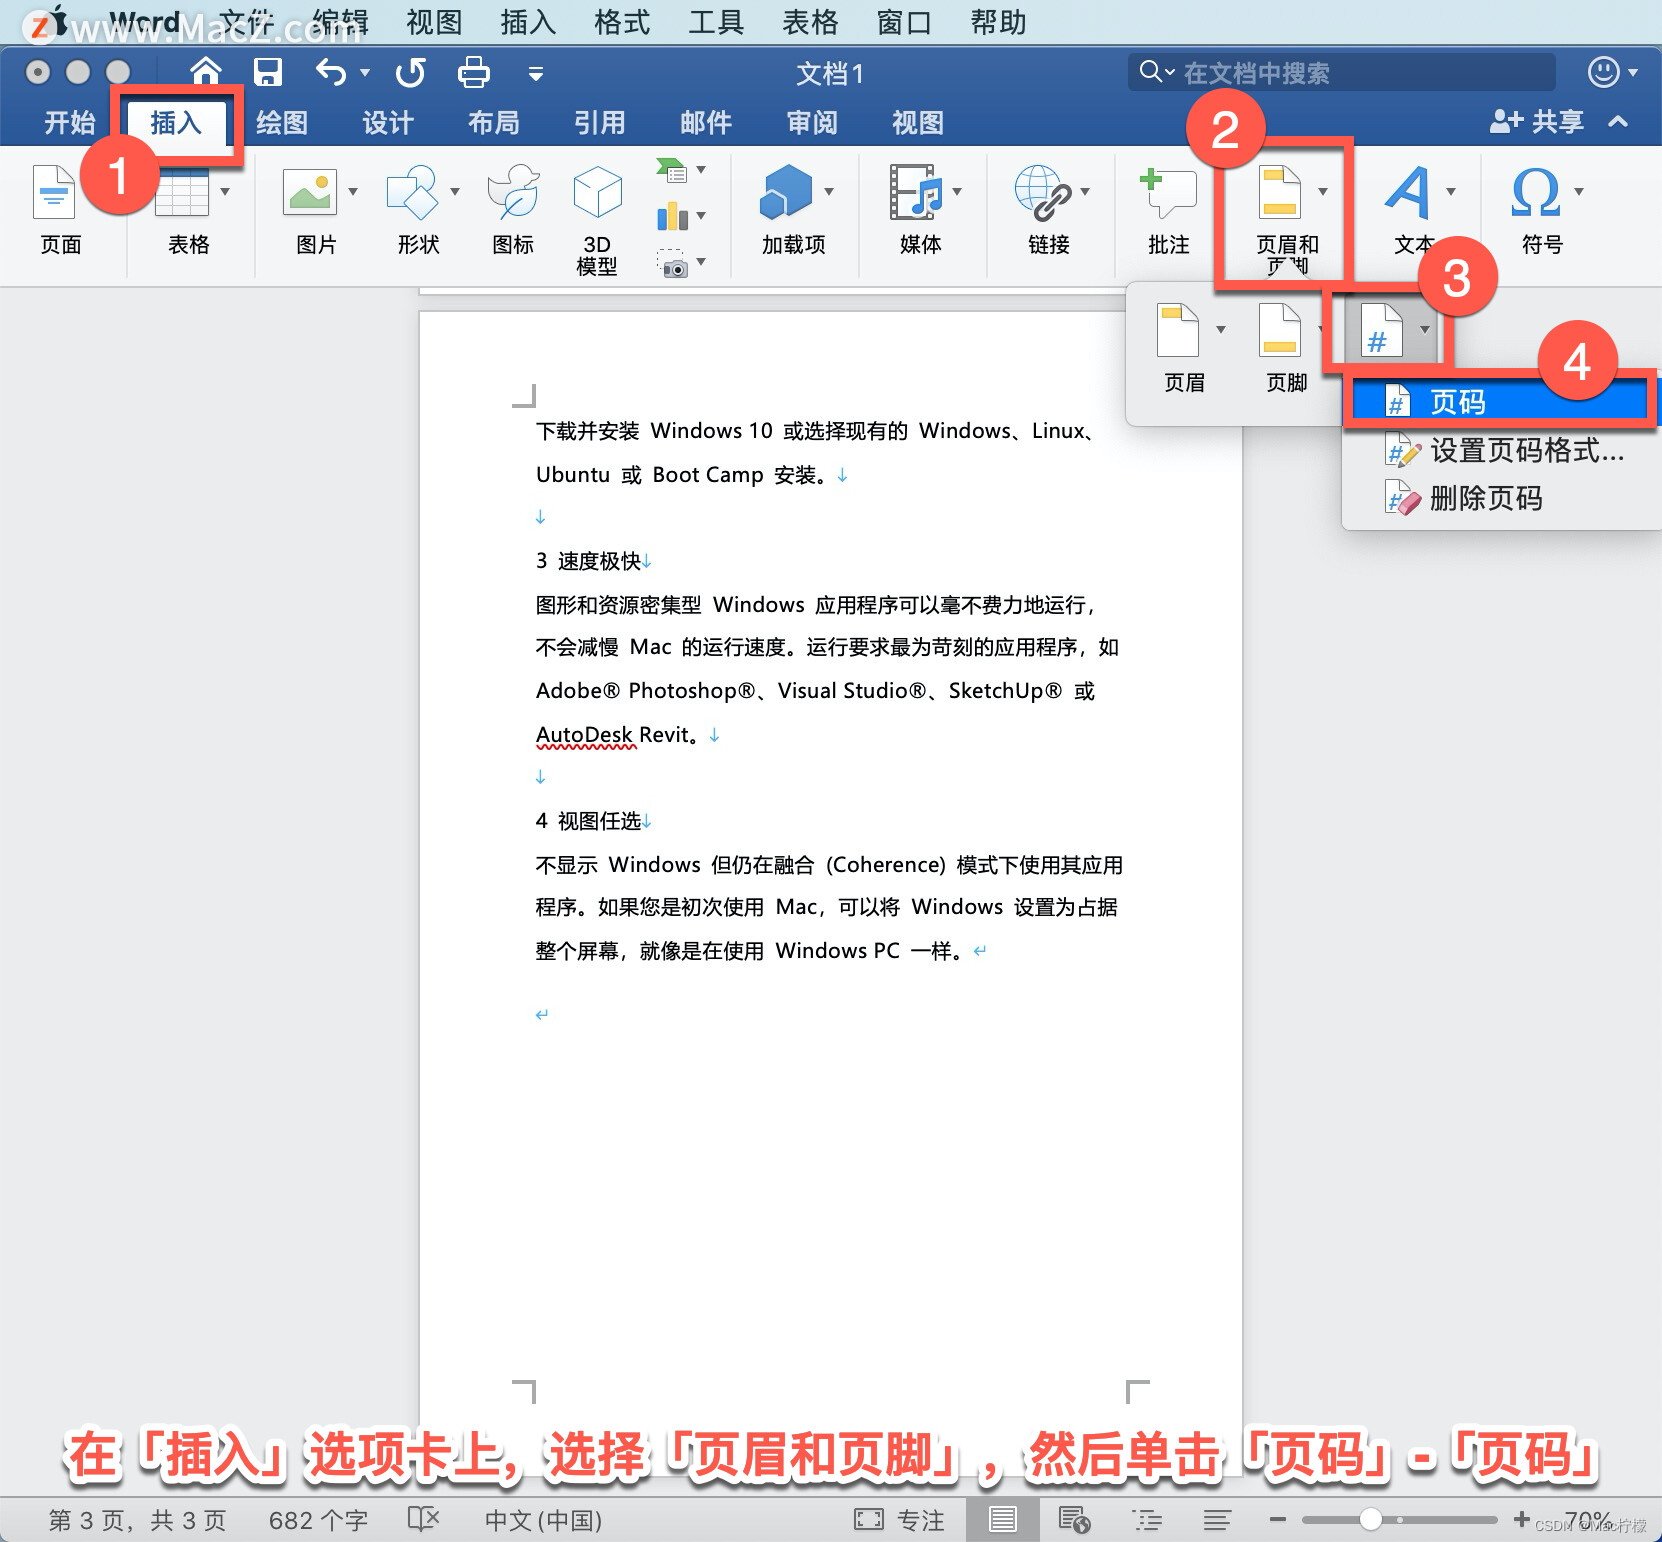The height and width of the screenshot is (1542, 1662).
Task: Open the macOS 帮助 menu
Action: (997, 21)
